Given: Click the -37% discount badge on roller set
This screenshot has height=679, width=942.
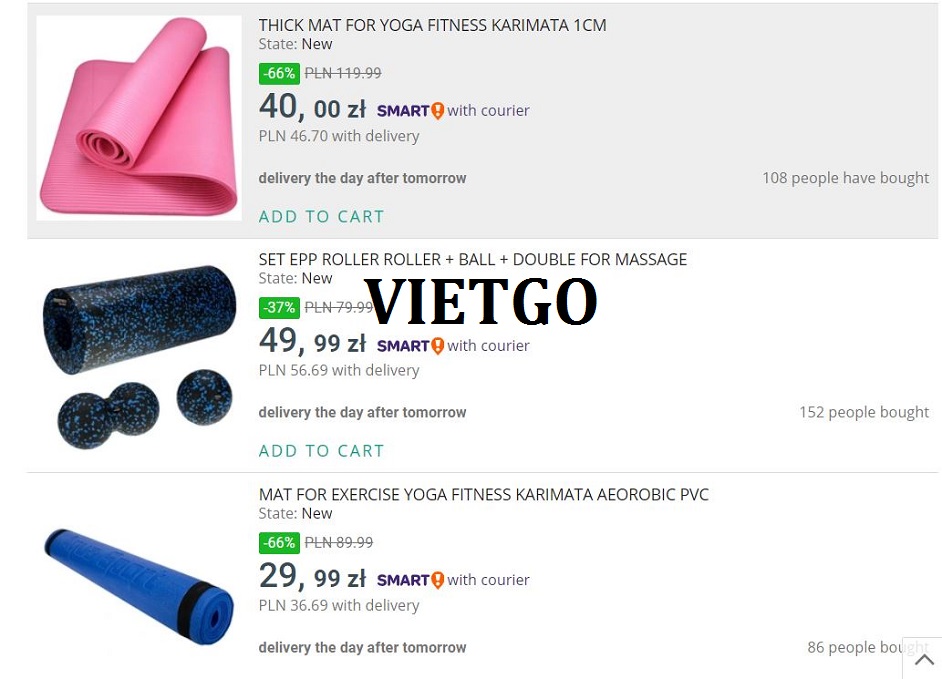Looking at the screenshot, I should [279, 308].
